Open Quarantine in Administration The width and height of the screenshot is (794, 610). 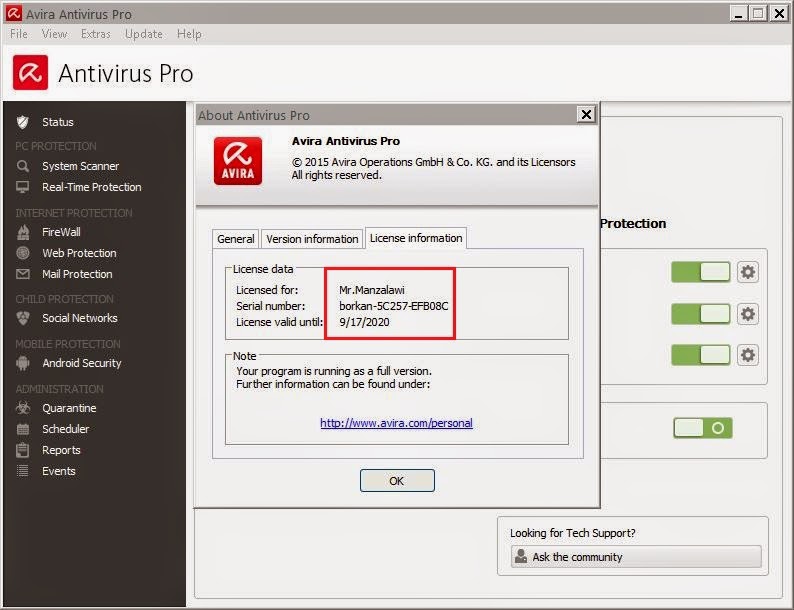point(69,408)
